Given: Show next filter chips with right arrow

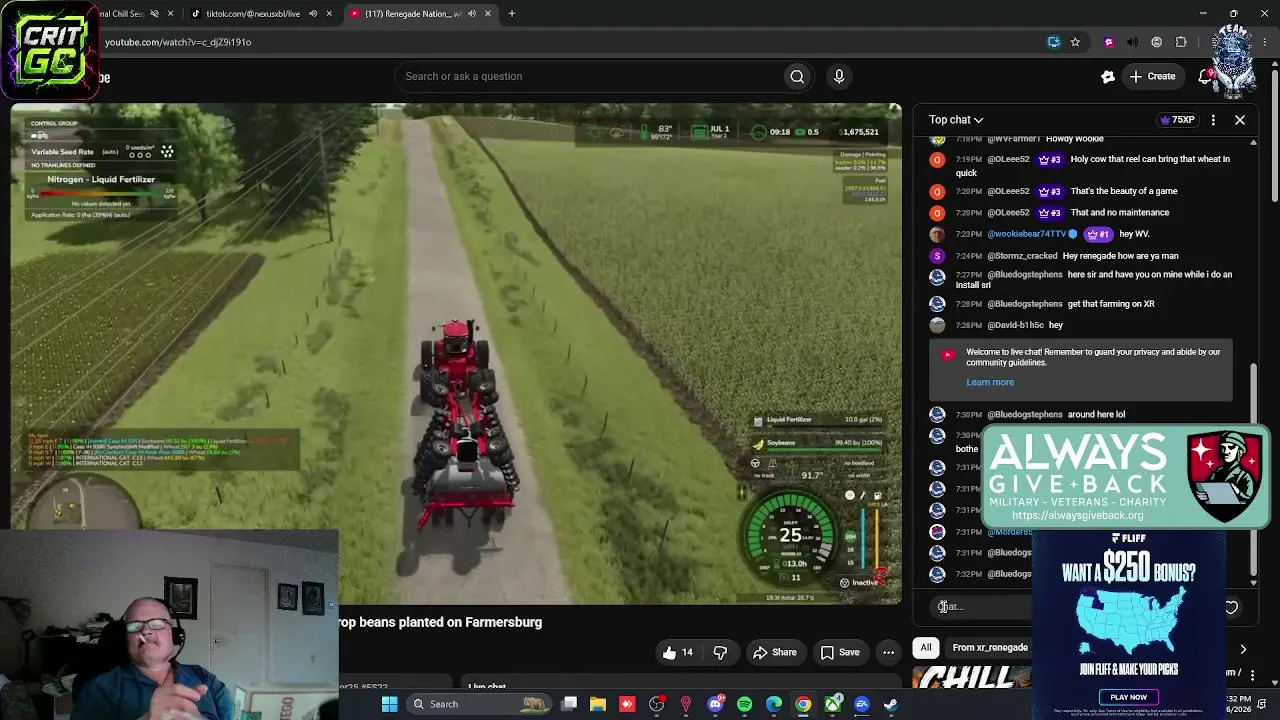Looking at the screenshot, I should pos(1243,649).
